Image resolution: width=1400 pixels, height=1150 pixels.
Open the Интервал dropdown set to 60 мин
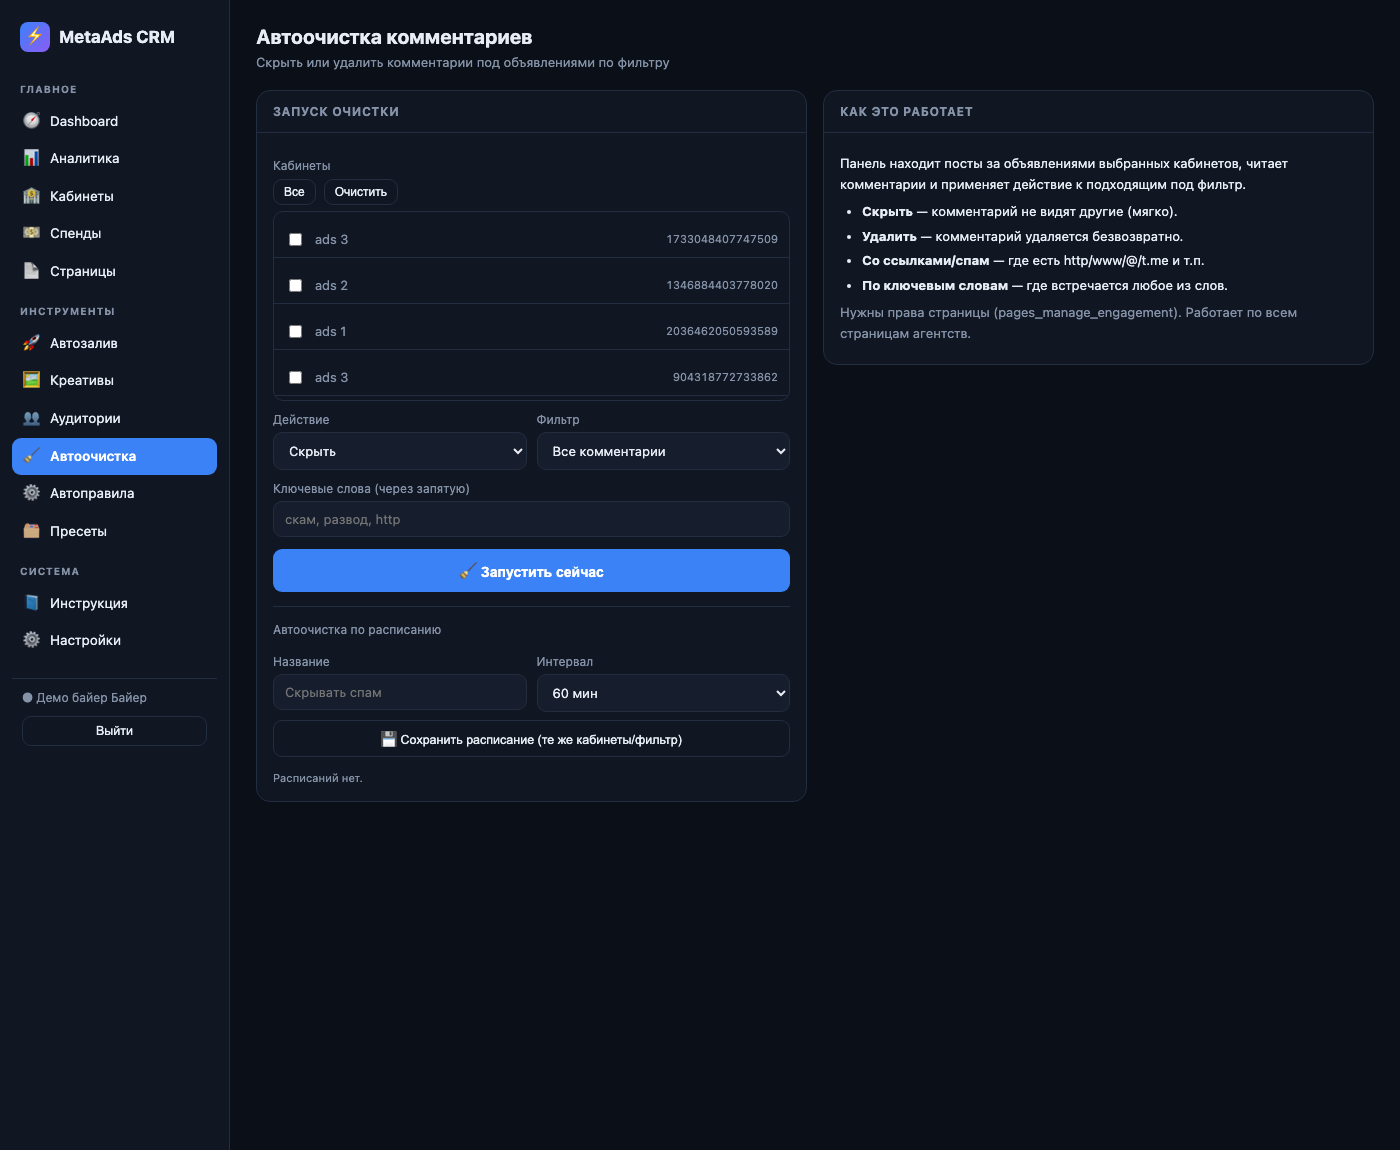(x=663, y=693)
